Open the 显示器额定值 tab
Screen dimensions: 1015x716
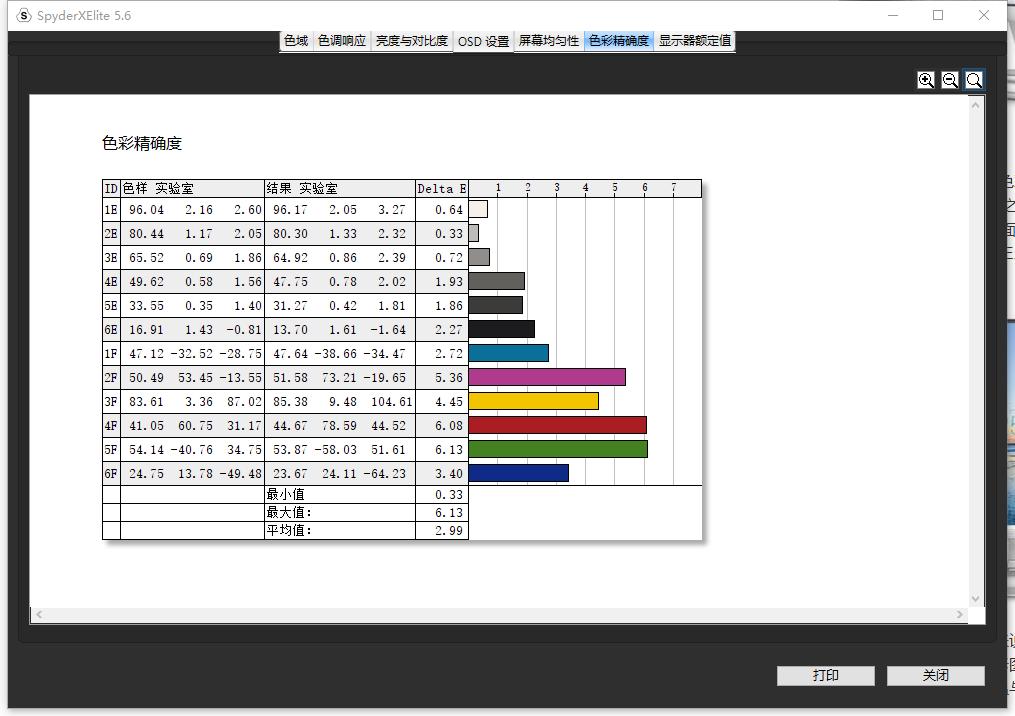pyautogui.click(x=695, y=41)
